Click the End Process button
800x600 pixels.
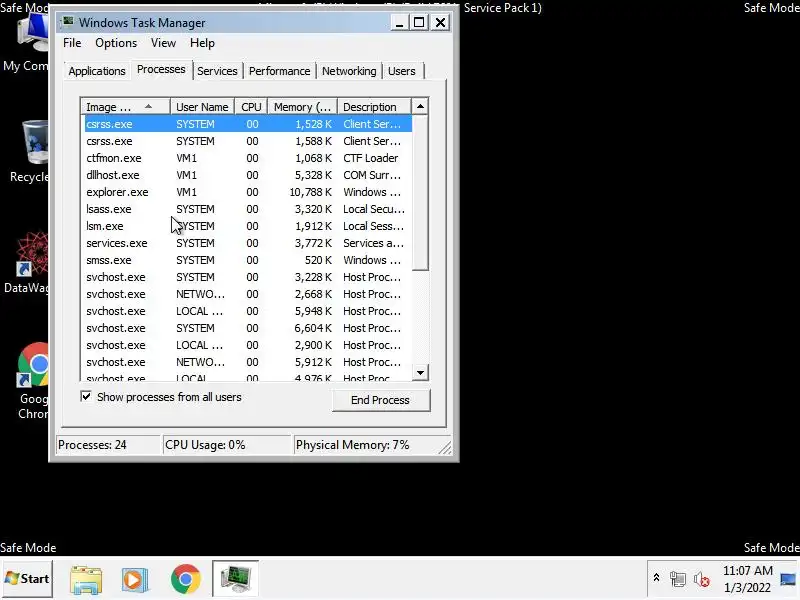[x=381, y=400]
